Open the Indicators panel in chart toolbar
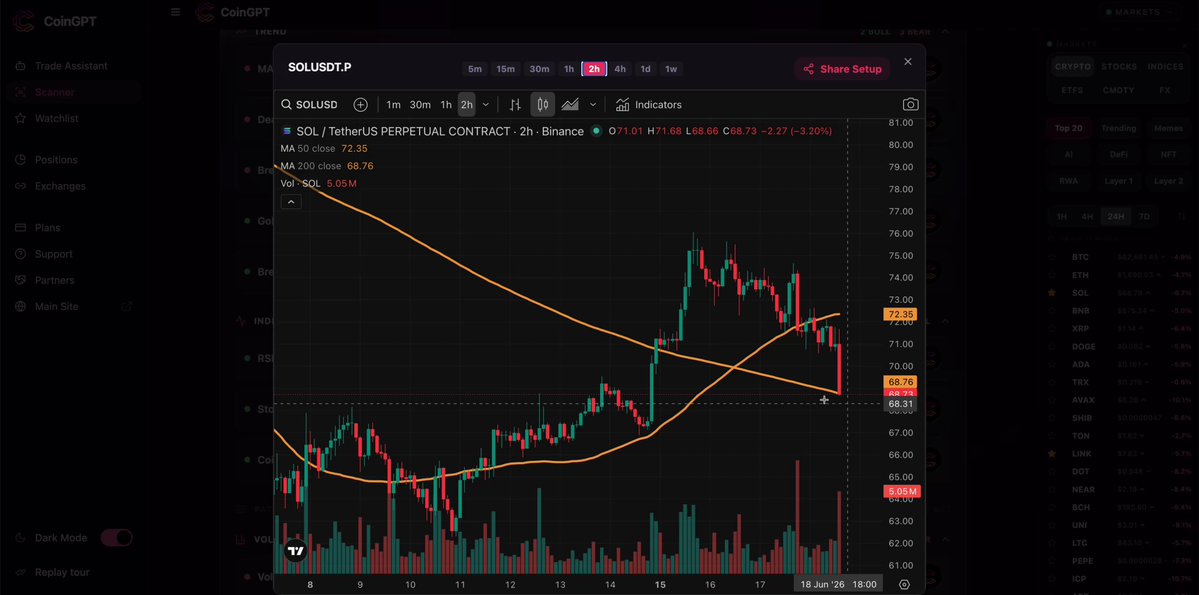Screen dimensions: 1199x595 648,105
